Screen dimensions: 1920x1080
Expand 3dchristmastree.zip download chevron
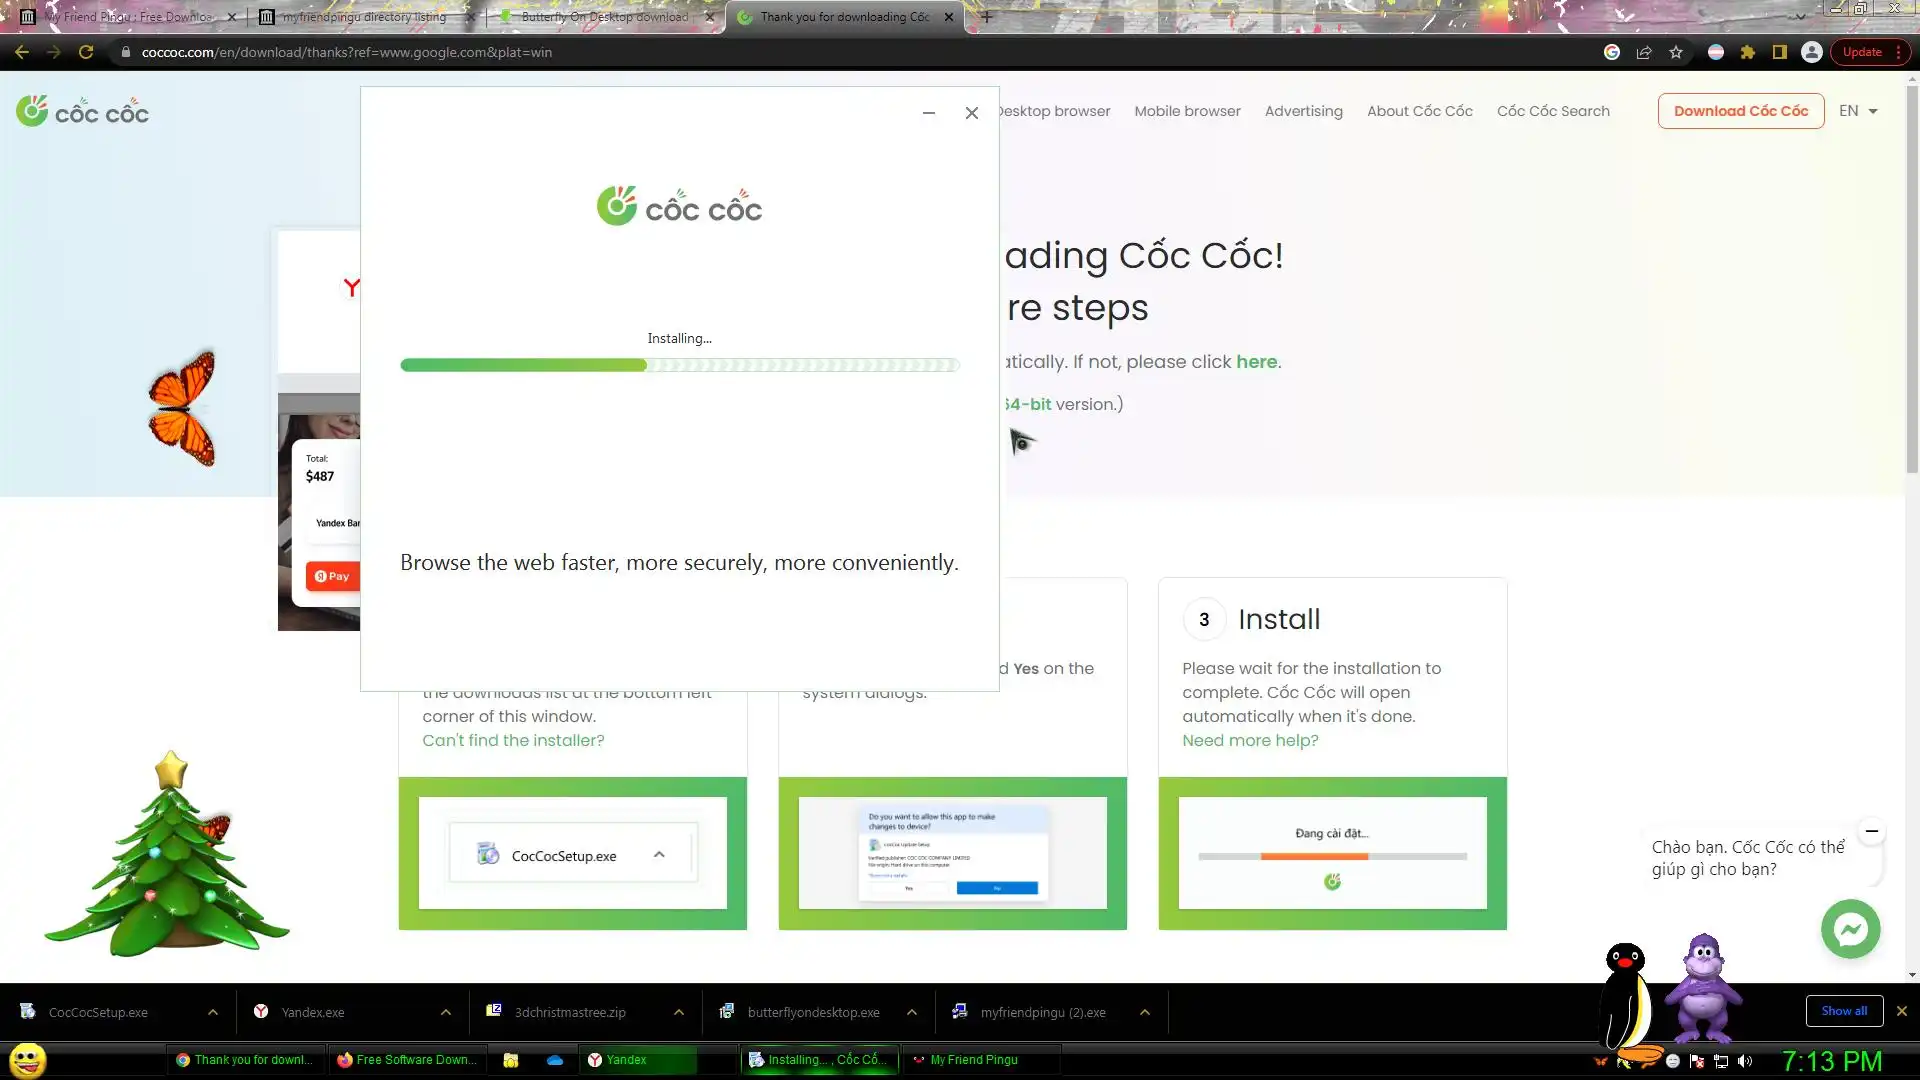coord(679,1012)
